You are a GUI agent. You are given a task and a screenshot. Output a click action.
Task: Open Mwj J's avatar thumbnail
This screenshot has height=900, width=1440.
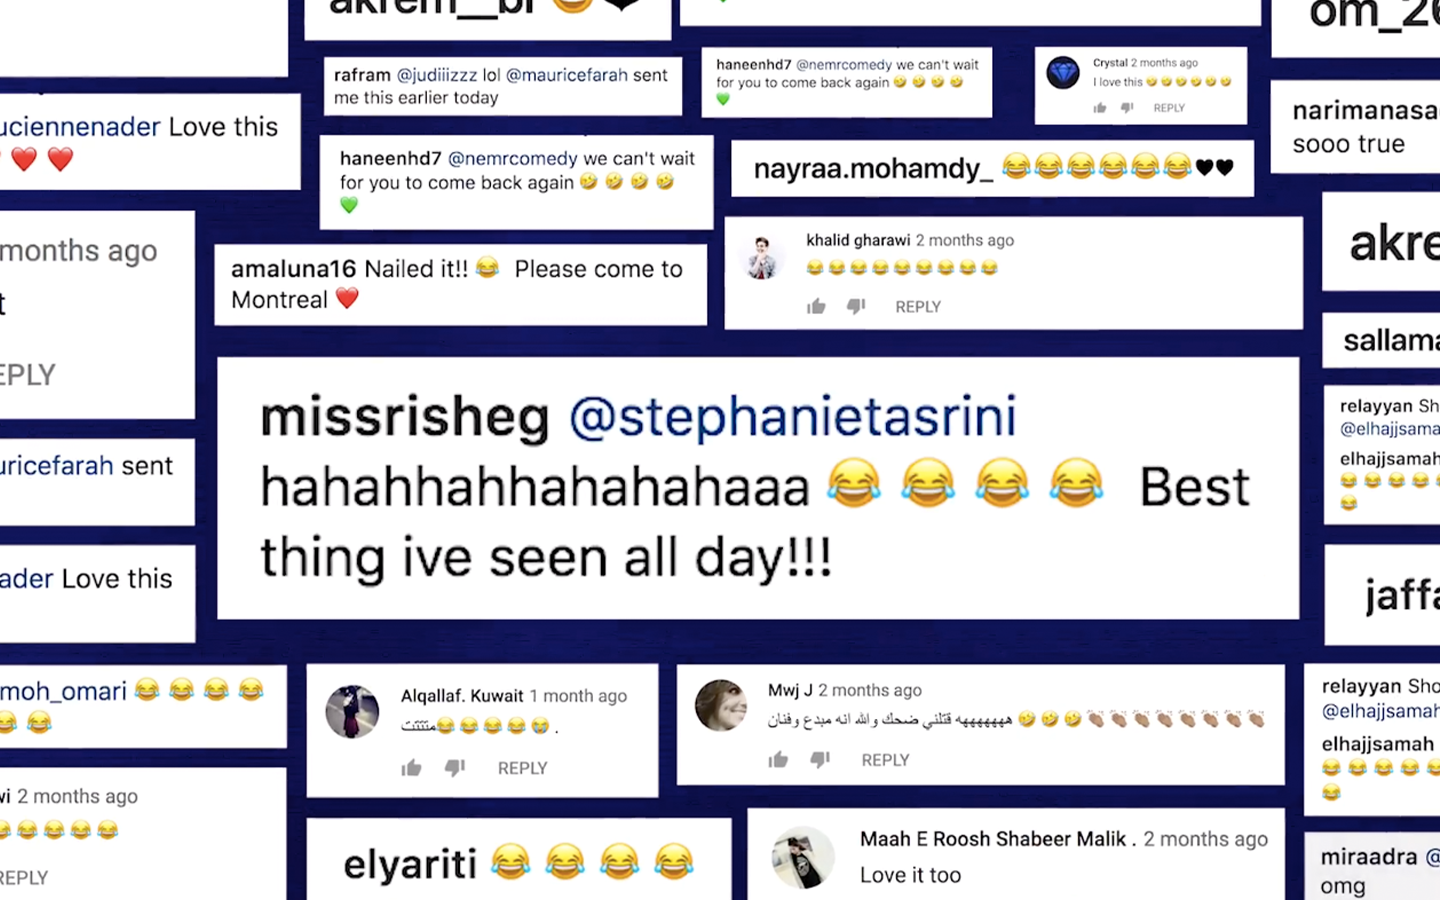720,705
